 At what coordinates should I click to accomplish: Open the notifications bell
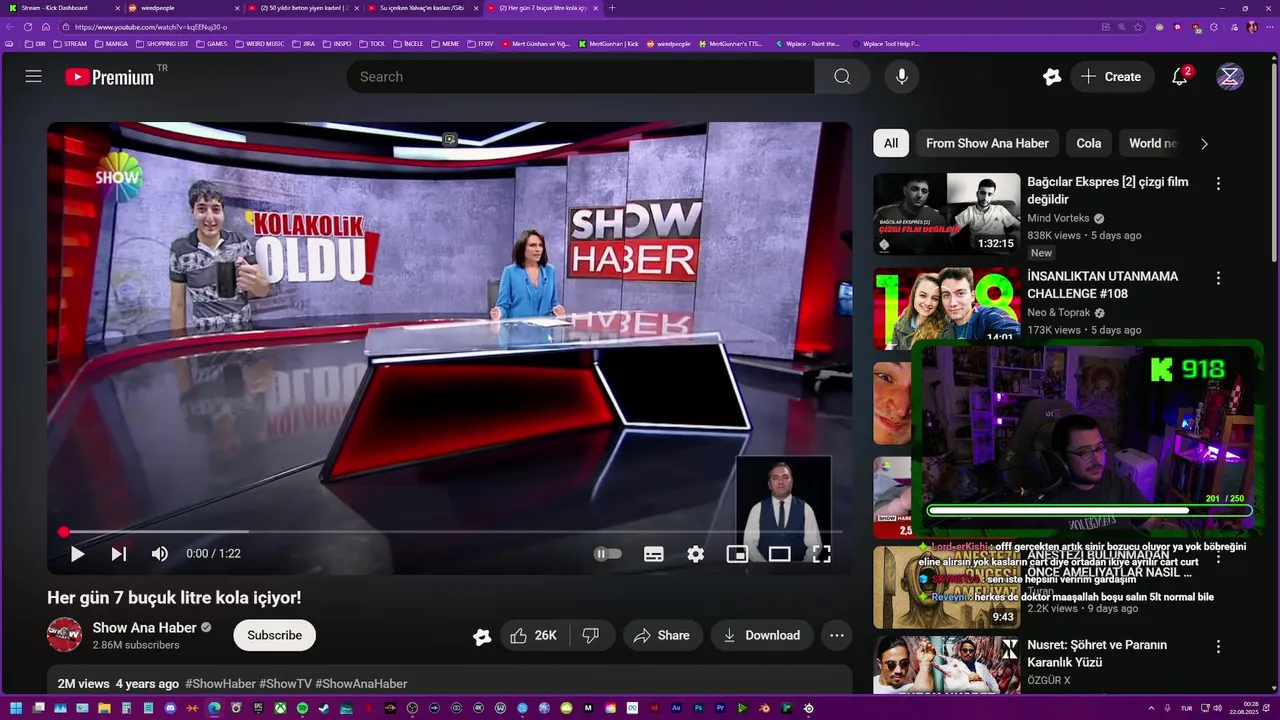point(1179,77)
